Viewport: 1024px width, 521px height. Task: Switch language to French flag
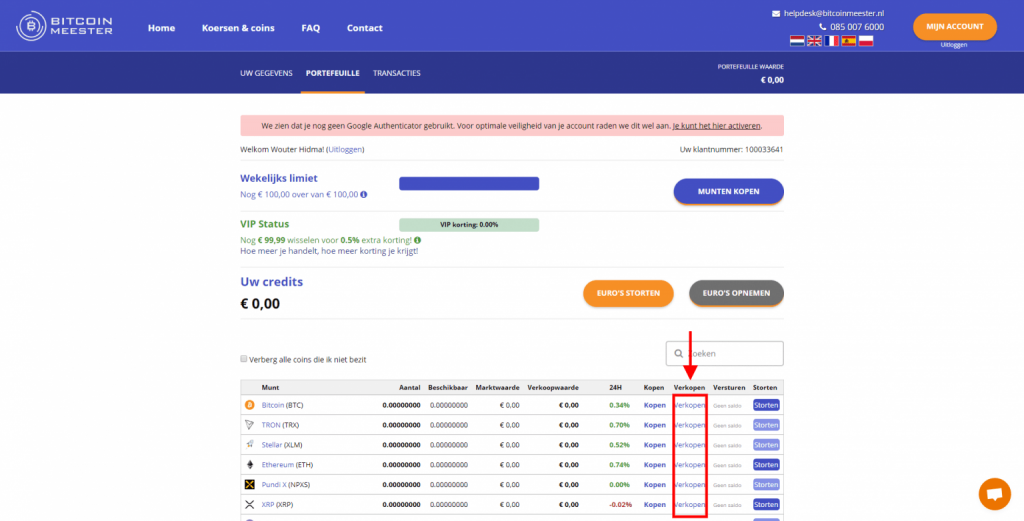click(831, 41)
